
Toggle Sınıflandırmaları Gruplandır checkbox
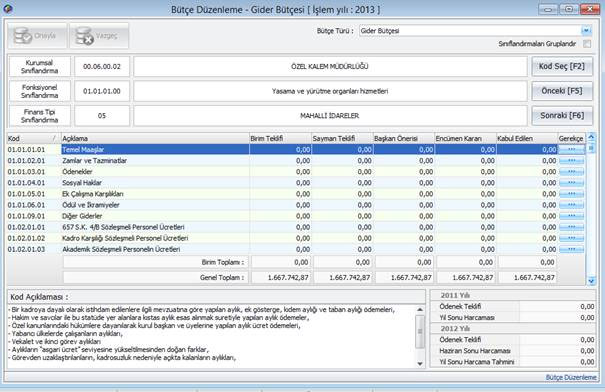[587, 44]
